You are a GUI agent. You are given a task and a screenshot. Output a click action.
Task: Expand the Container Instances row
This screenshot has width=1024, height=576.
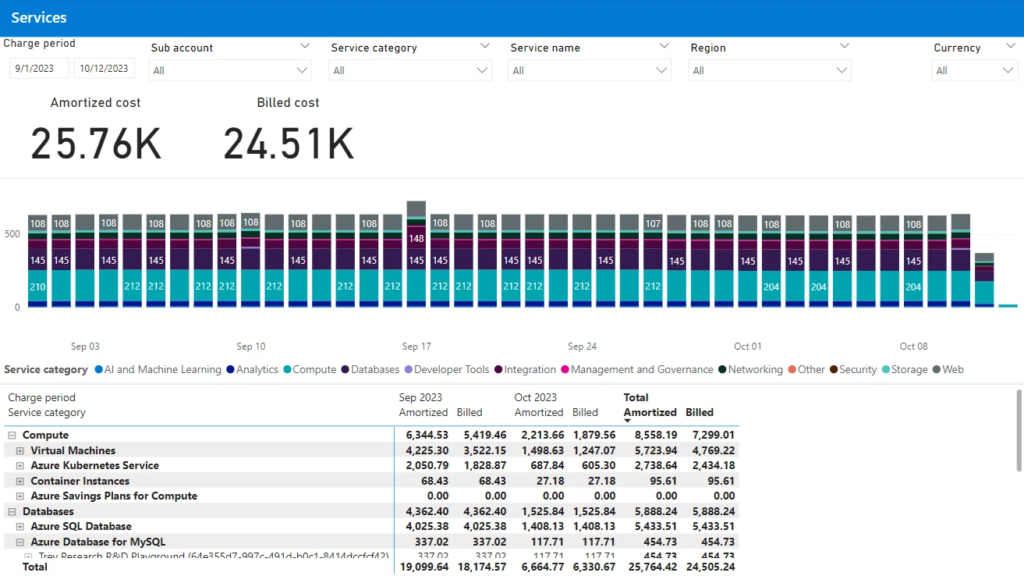(20, 481)
